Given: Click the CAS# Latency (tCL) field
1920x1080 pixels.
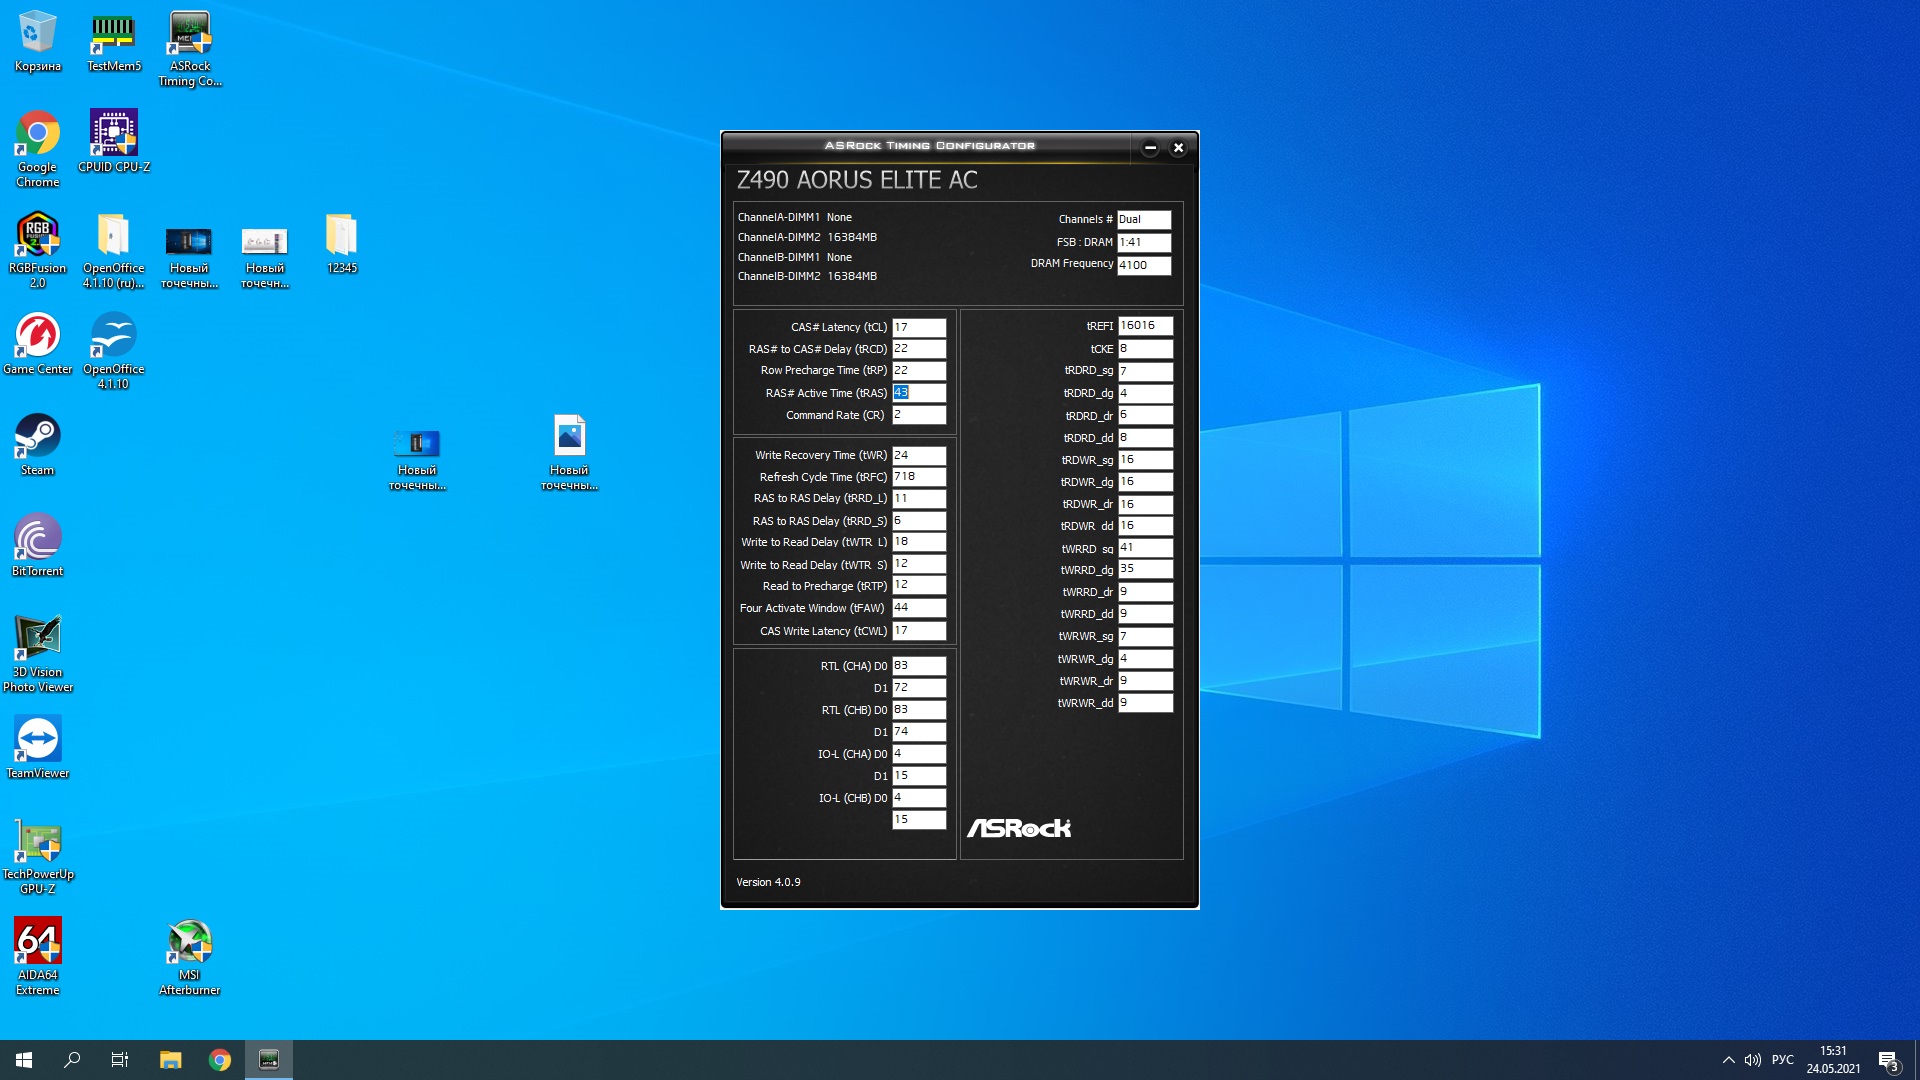Looking at the screenshot, I should pos(918,327).
